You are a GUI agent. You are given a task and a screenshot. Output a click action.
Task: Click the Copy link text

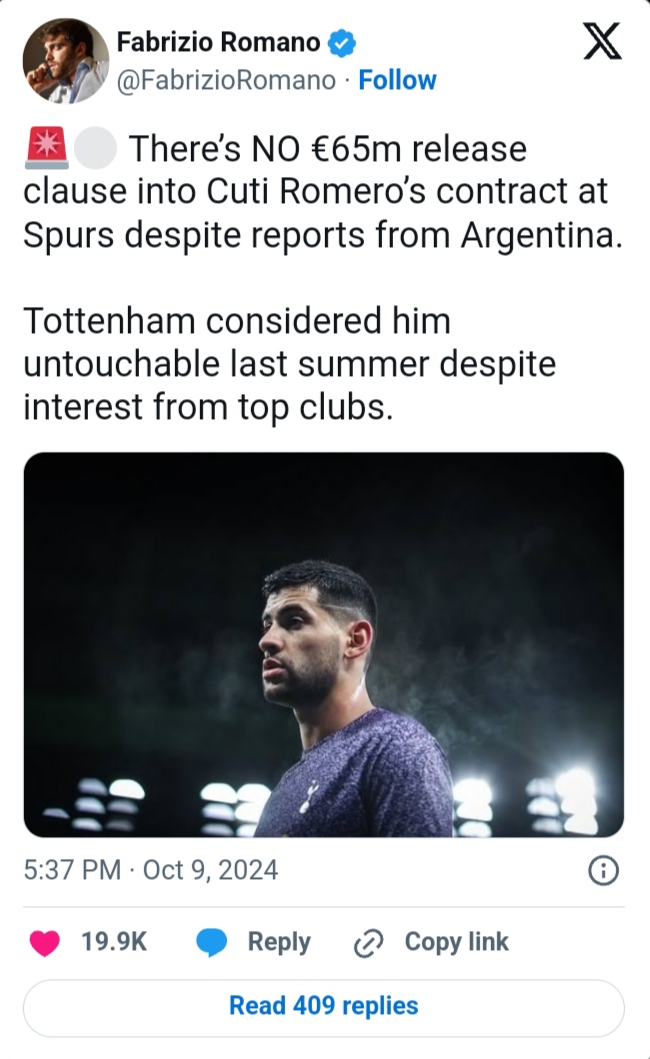[x=456, y=942]
